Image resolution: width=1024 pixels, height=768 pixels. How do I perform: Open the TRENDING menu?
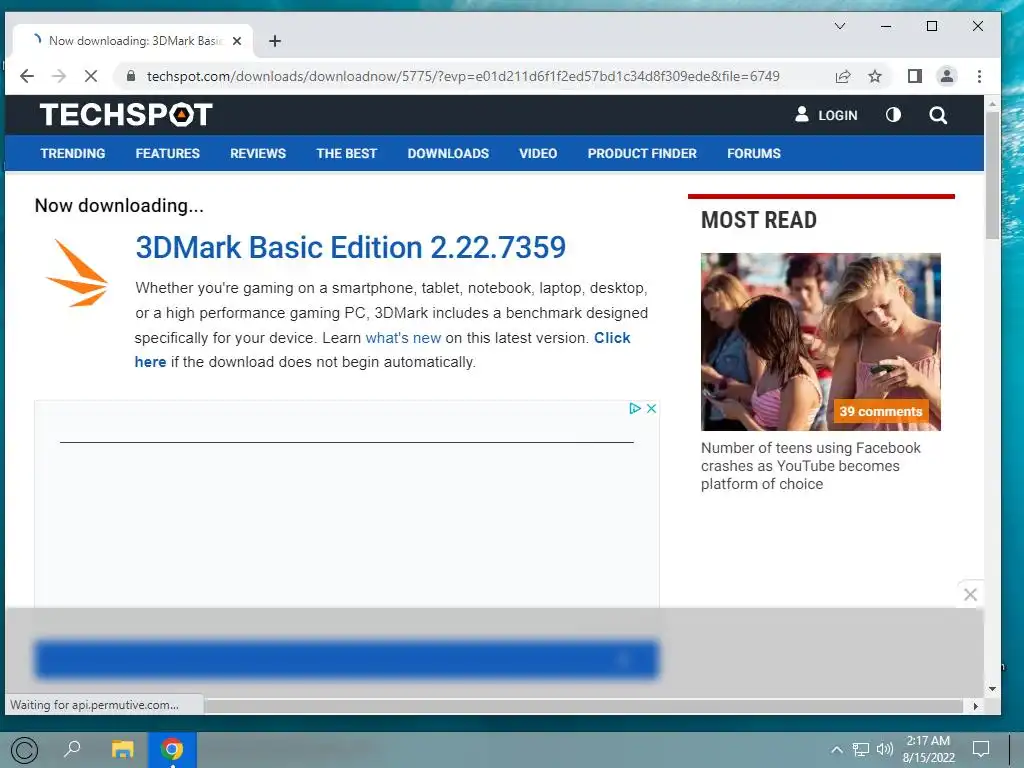[x=72, y=153]
